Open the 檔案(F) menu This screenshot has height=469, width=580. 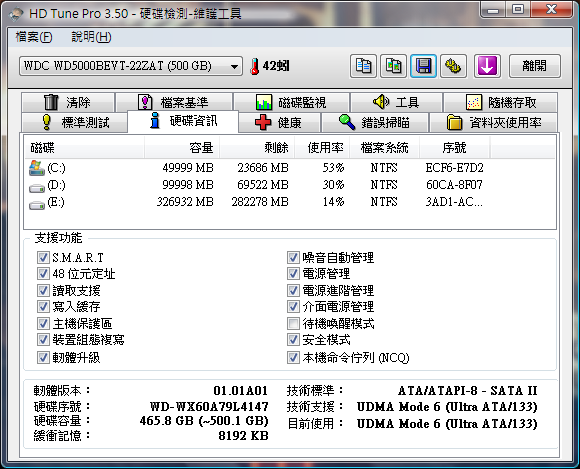[x=34, y=37]
